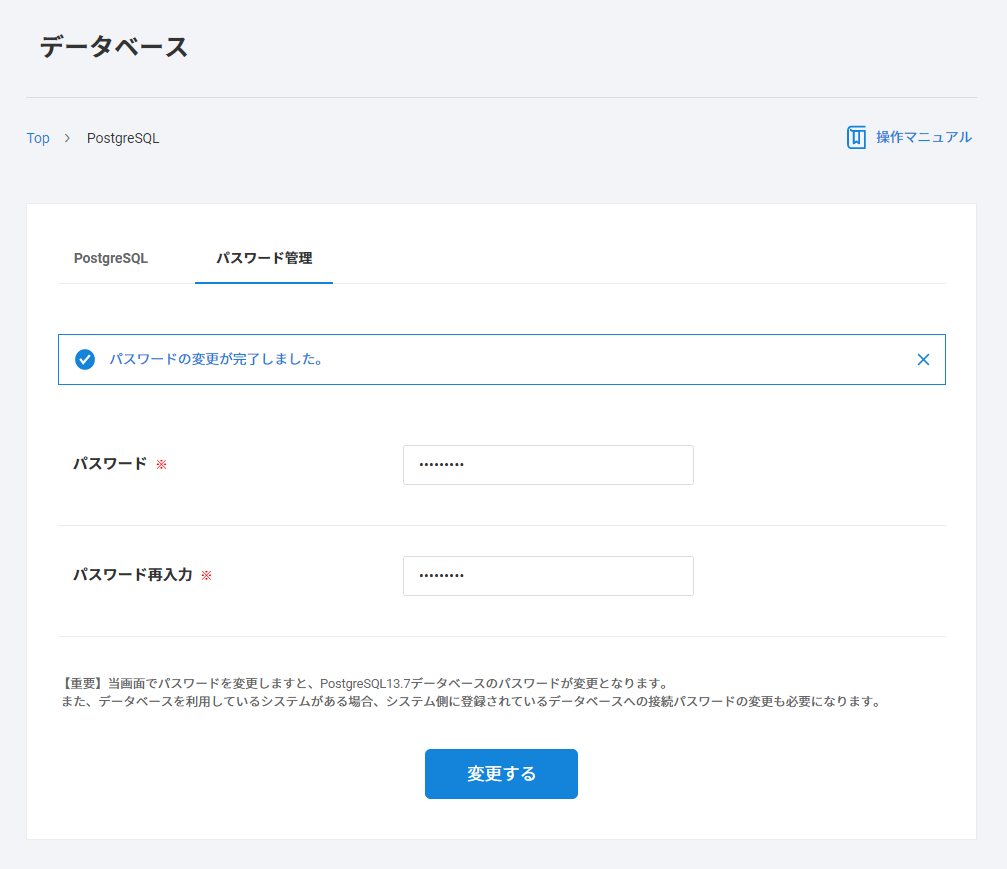Screen dimensions: 1007x869
Task: Switch to the PostgreSQL tab
Action: coord(111,258)
